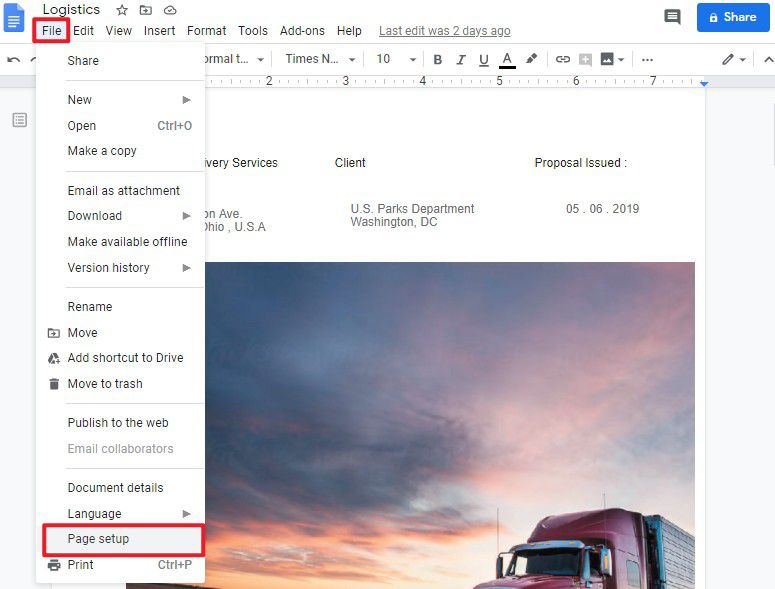Click the move-to-folder icon beside the title

pos(145,10)
